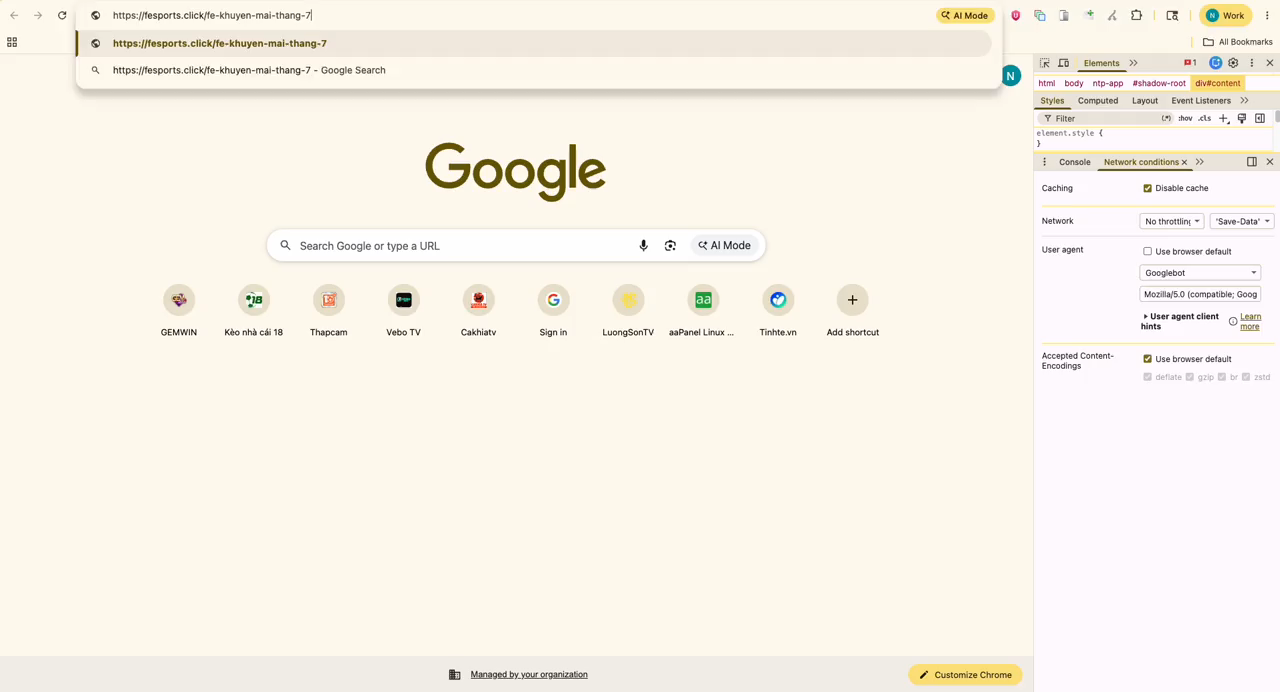
Task: Click the Add shortcut plus icon
Action: coord(853,300)
